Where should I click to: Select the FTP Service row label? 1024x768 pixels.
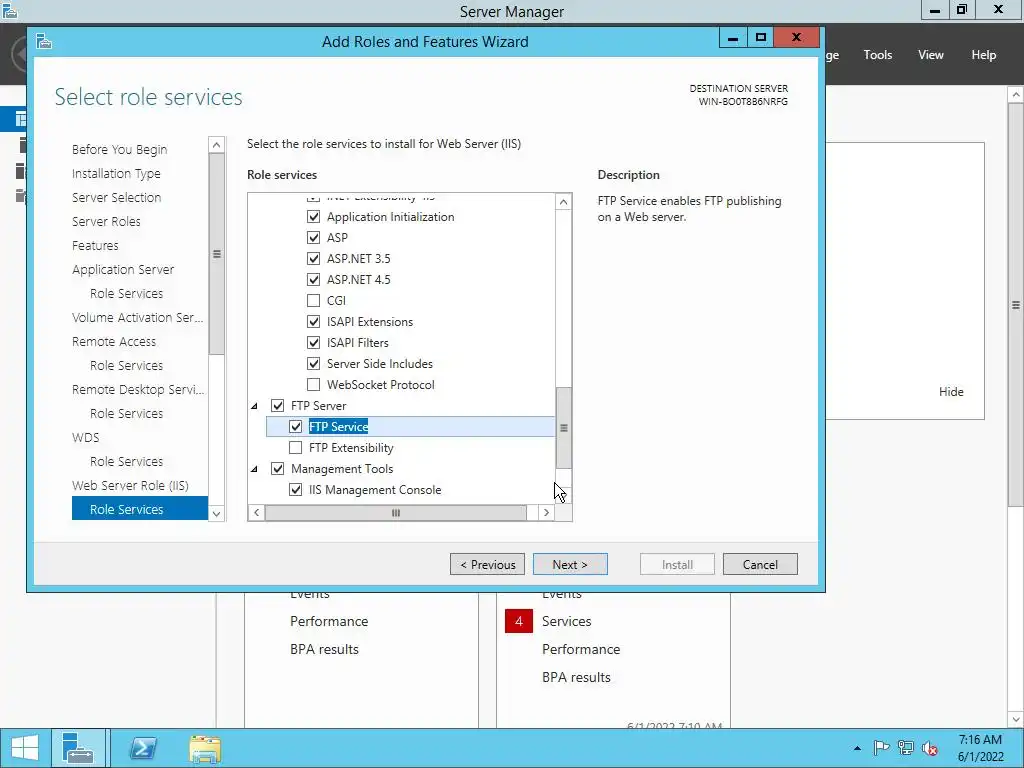click(x=338, y=426)
